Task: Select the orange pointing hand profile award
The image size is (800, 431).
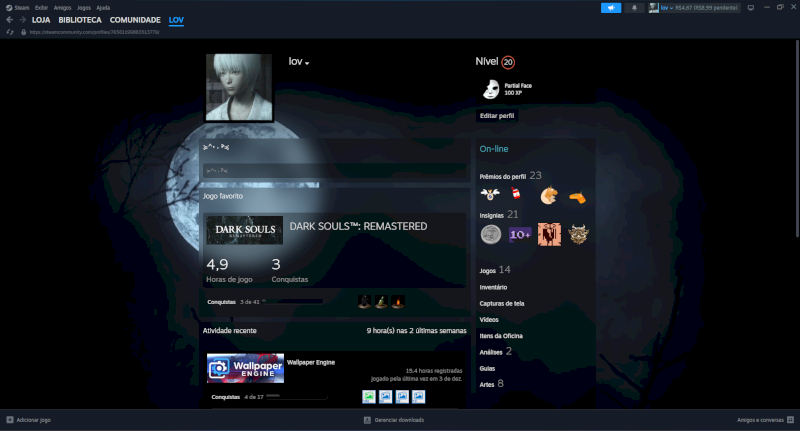Action: (x=578, y=197)
